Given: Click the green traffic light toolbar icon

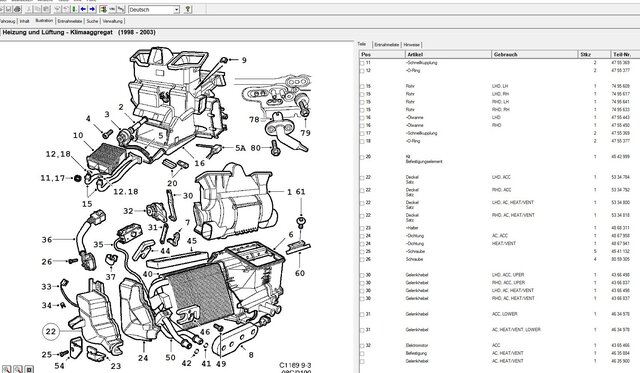Looking at the screenshot, I should [74, 9].
